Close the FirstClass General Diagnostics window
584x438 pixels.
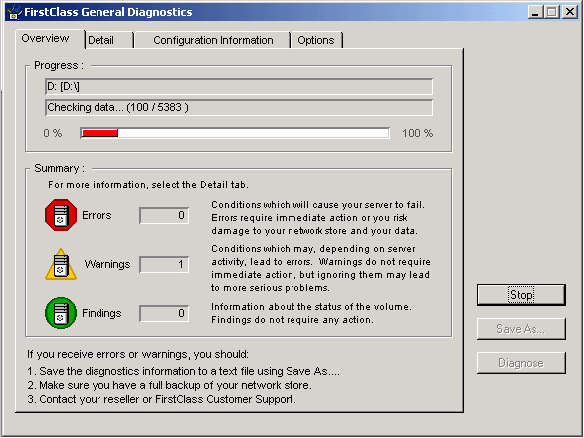pos(570,12)
